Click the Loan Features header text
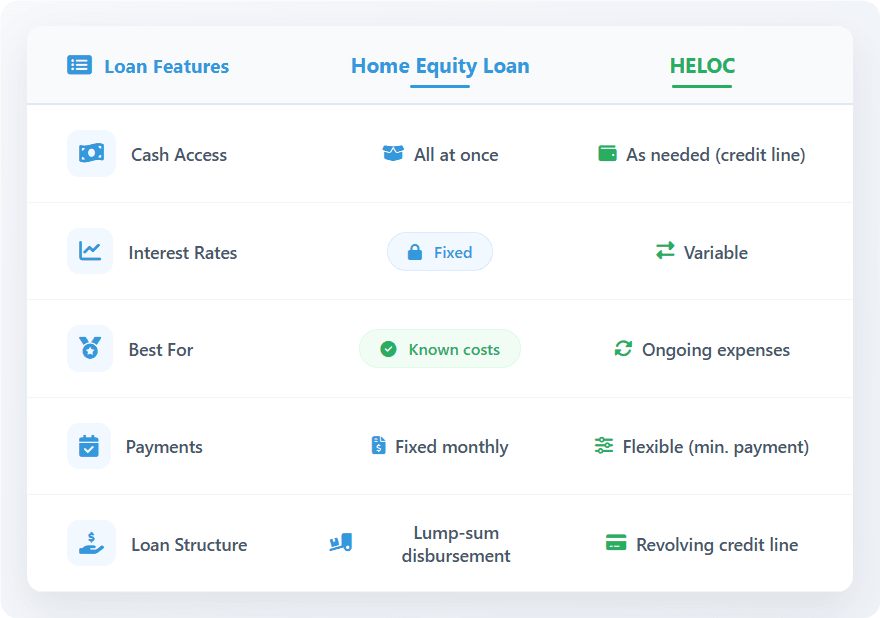The image size is (880, 618). pos(167,66)
